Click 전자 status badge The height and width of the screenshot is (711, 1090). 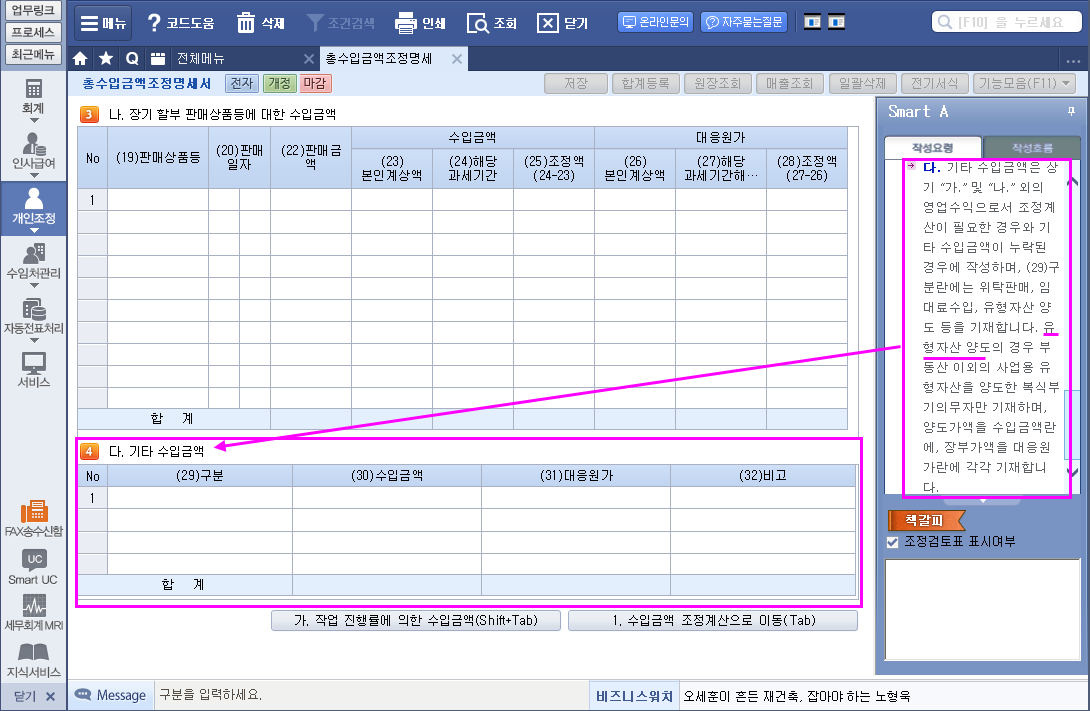[242, 83]
